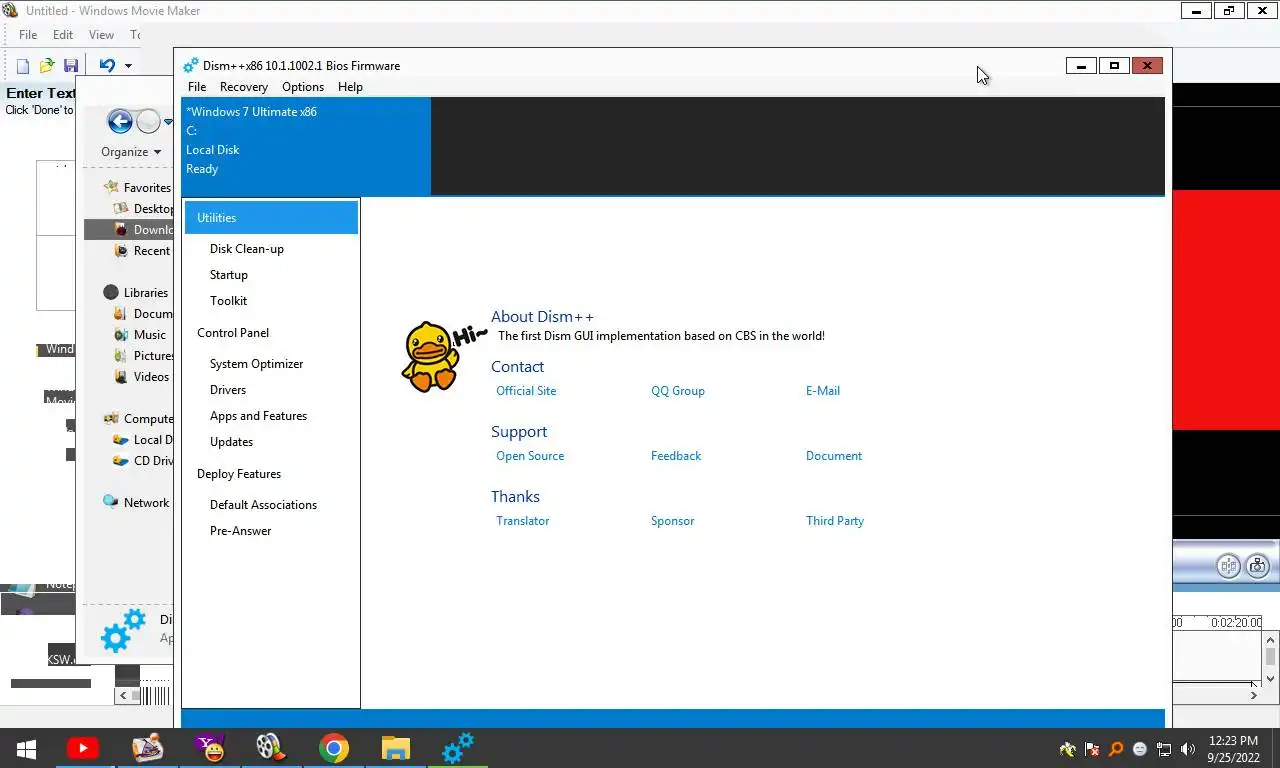This screenshot has height=768, width=1280.
Task: Open Startup in Dism++ sidebar
Action: (x=229, y=275)
